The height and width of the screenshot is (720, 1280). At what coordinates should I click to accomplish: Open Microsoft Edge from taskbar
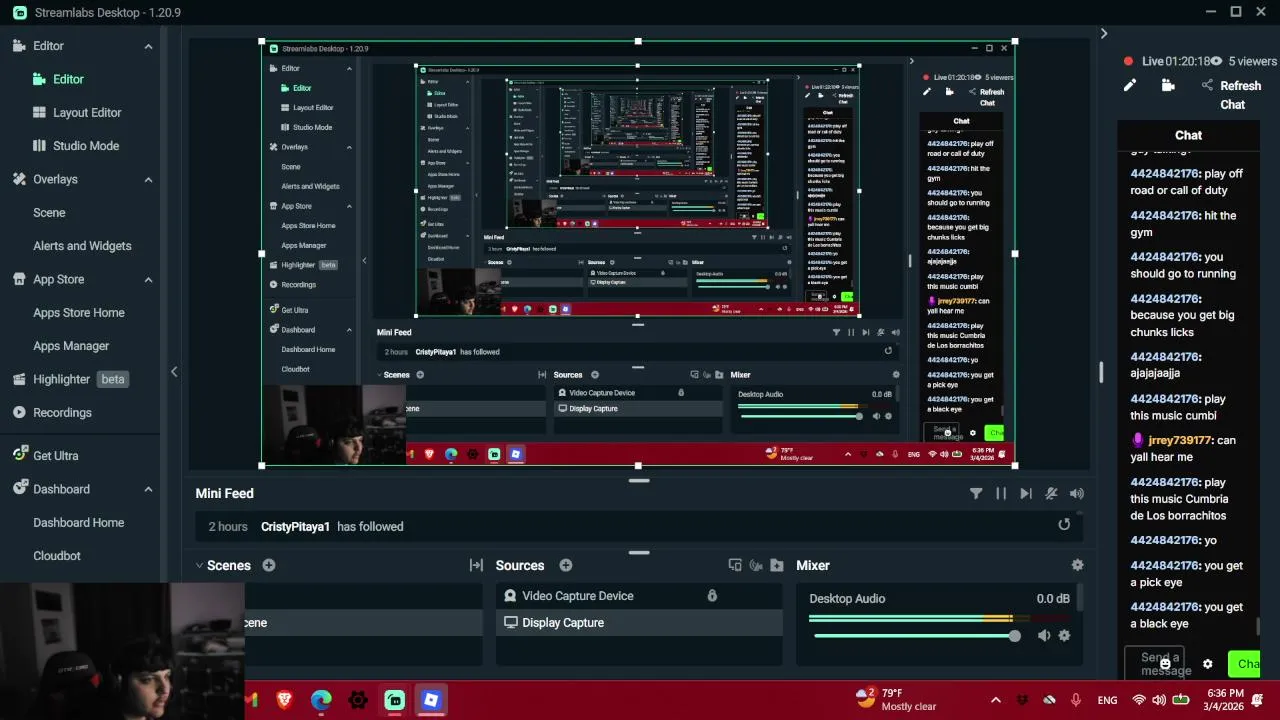click(321, 699)
